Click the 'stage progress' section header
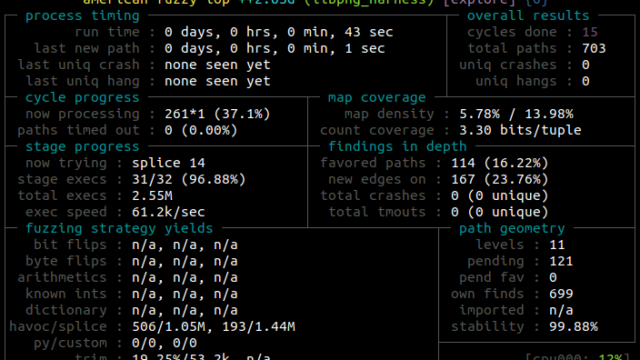The height and width of the screenshot is (360, 640). coord(82,147)
